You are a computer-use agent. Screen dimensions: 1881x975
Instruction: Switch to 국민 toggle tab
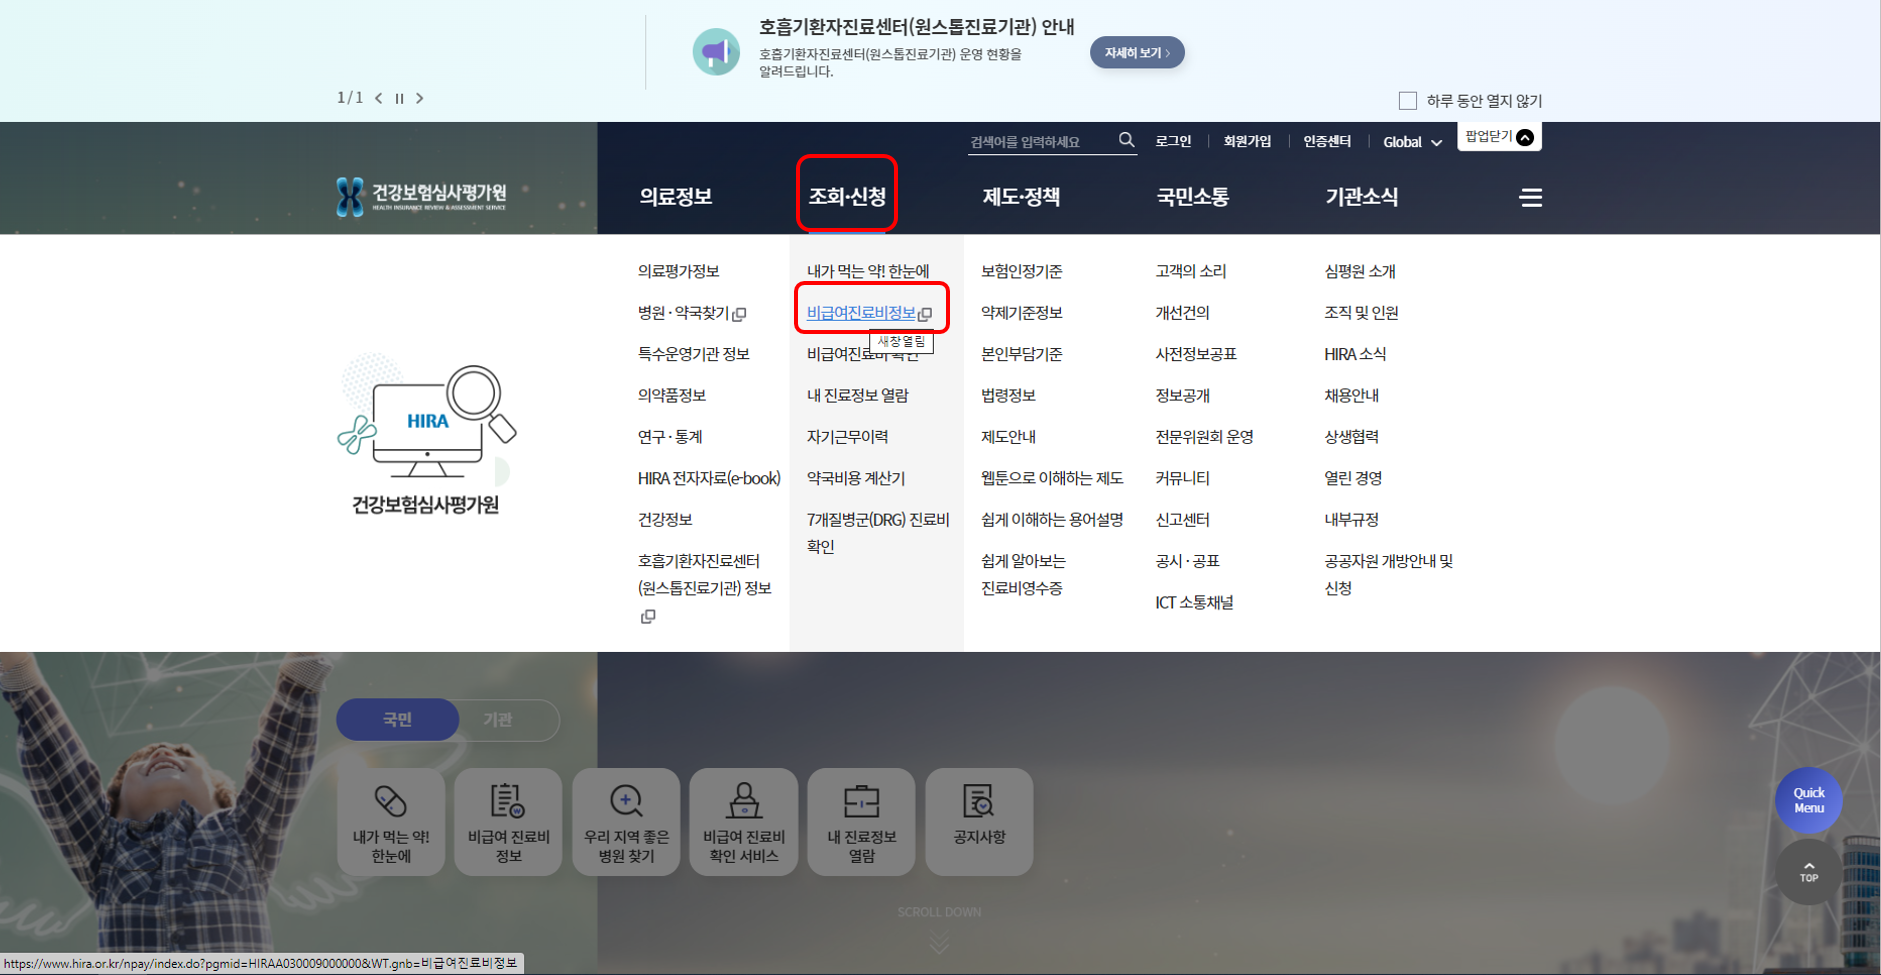pos(398,720)
